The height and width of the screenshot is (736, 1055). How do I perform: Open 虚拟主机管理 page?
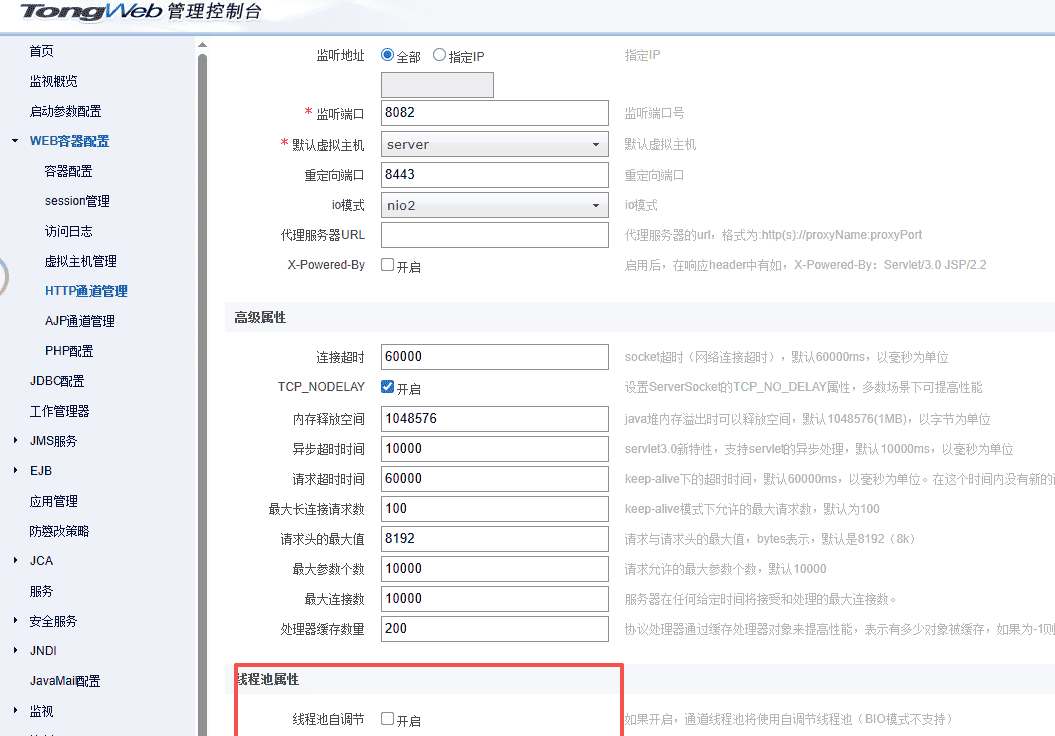click(x=81, y=261)
